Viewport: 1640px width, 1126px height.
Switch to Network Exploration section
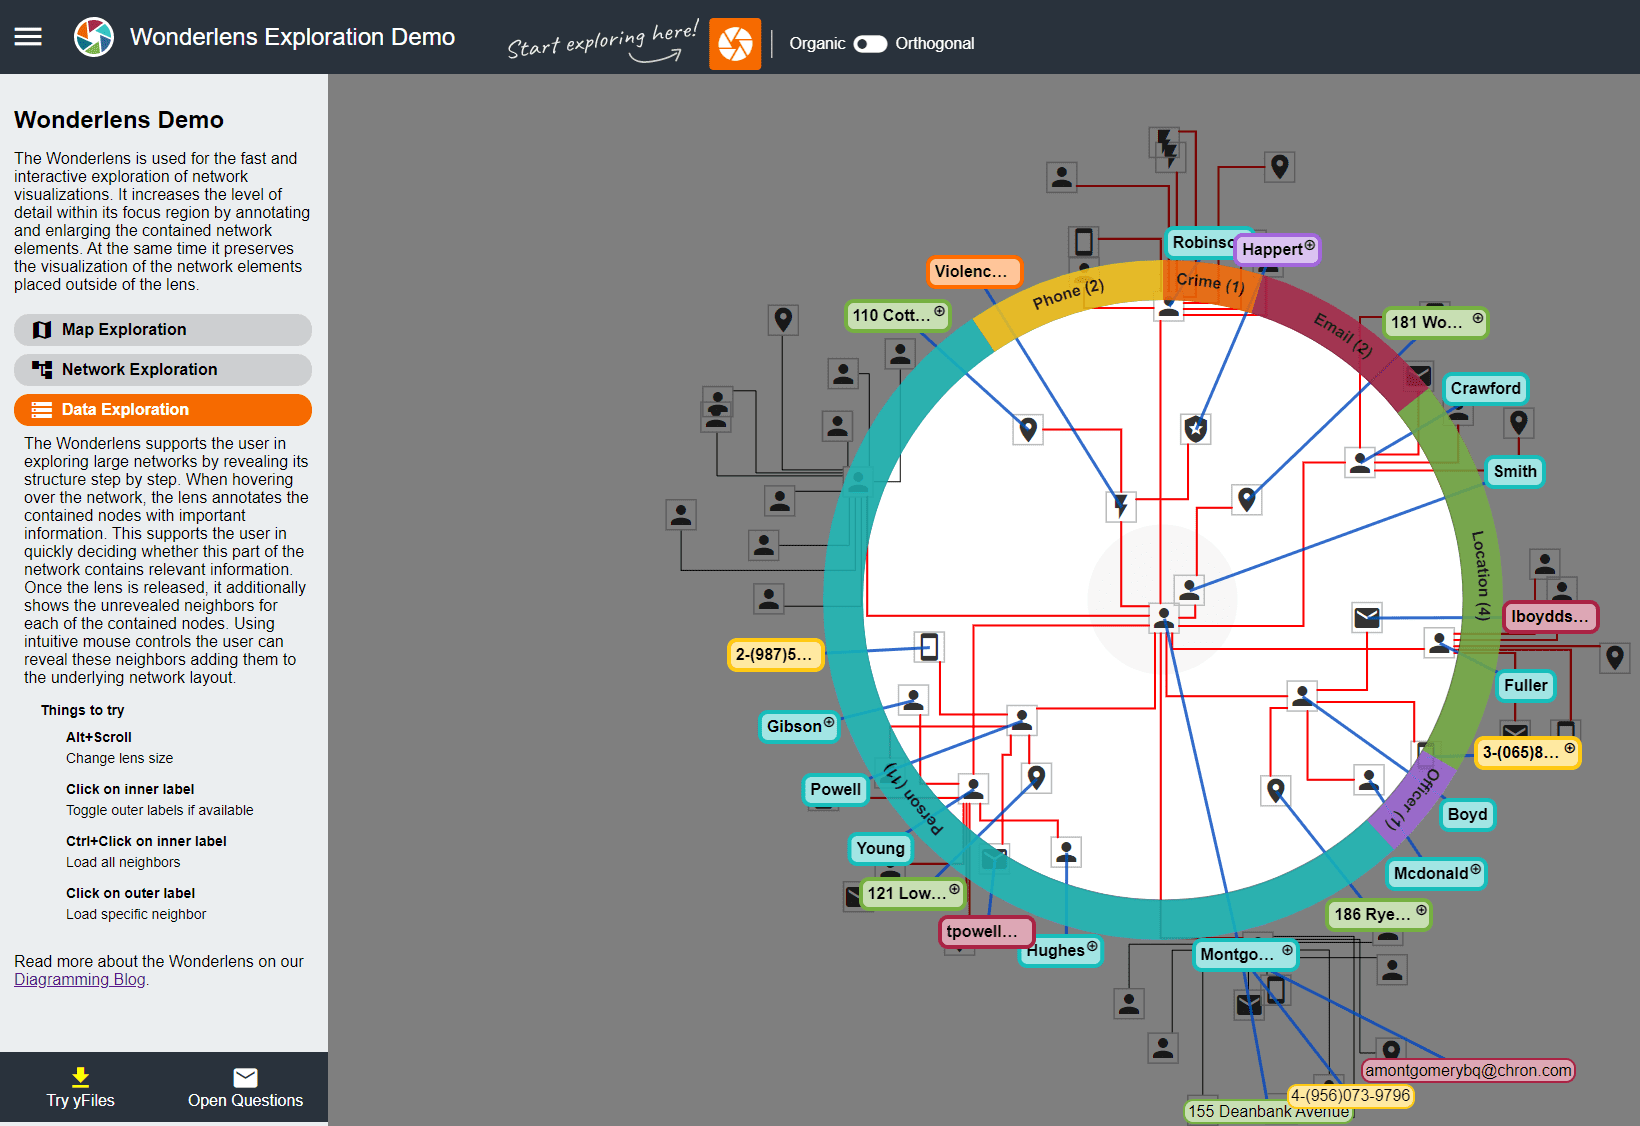point(162,369)
